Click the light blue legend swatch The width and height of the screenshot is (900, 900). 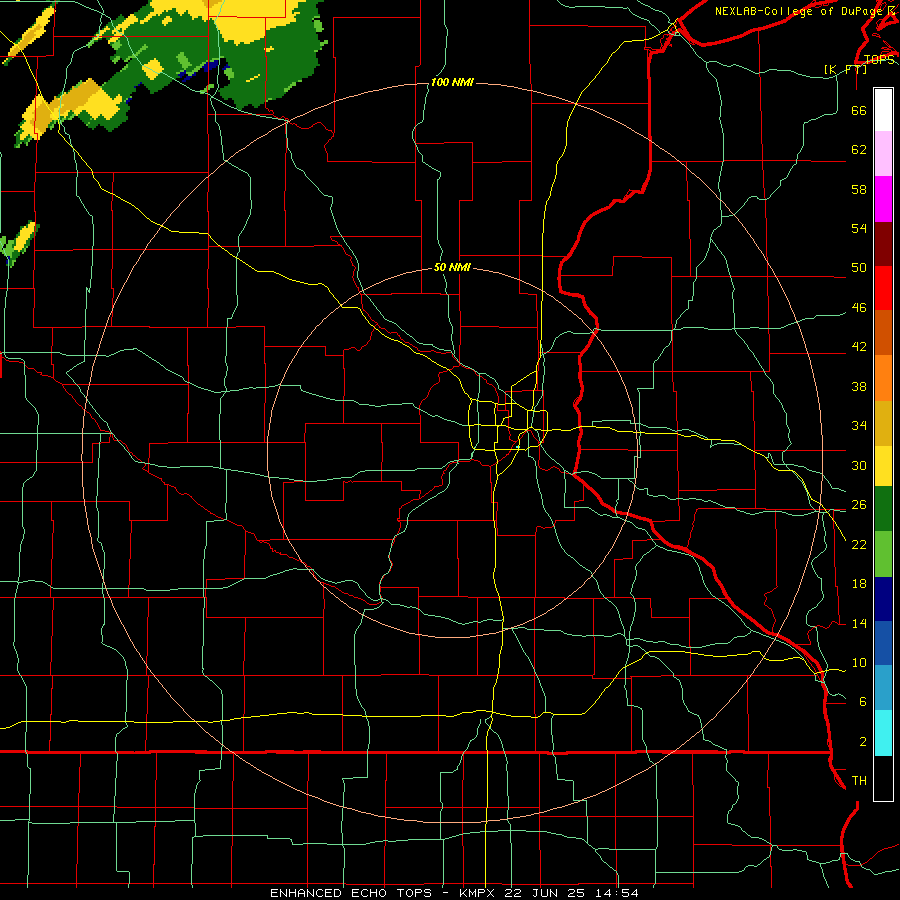pyautogui.click(x=883, y=688)
